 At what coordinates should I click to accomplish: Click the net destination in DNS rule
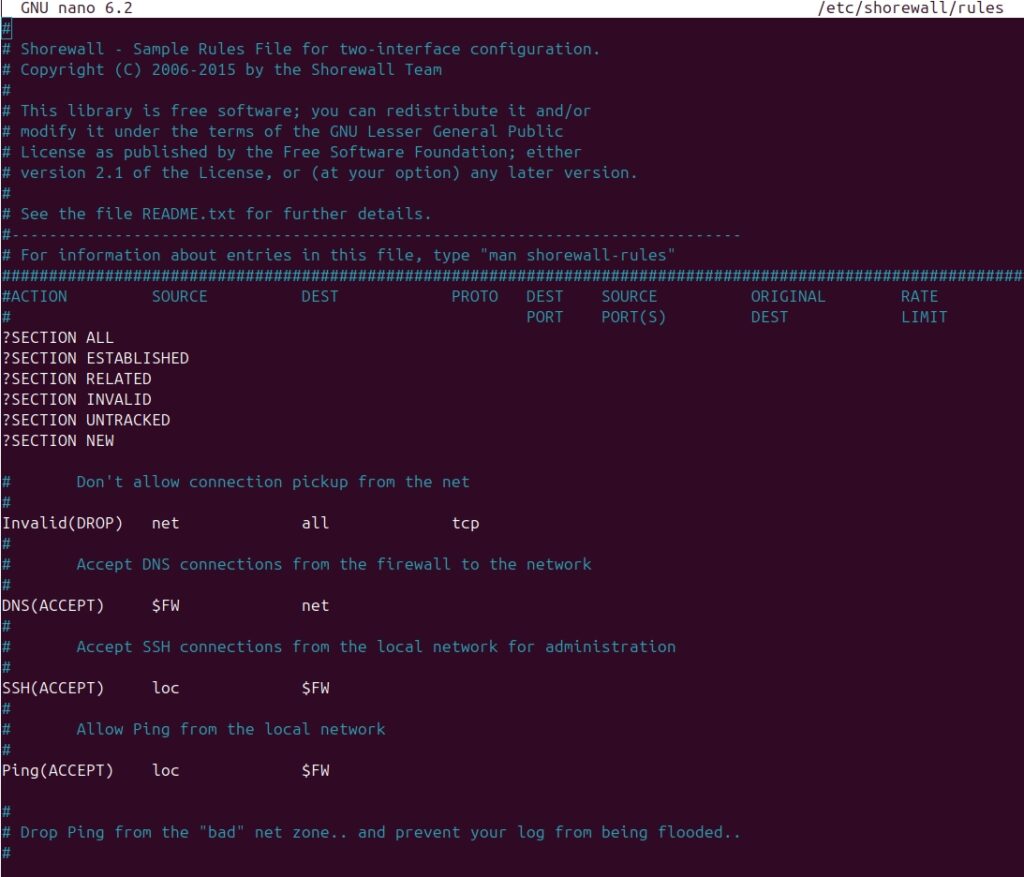(315, 606)
